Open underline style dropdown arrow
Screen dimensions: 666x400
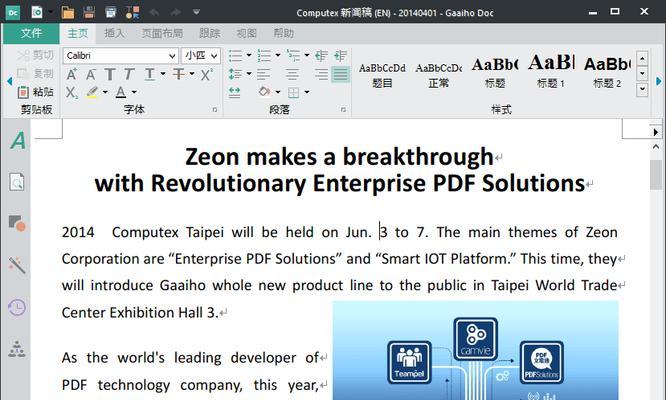point(163,74)
